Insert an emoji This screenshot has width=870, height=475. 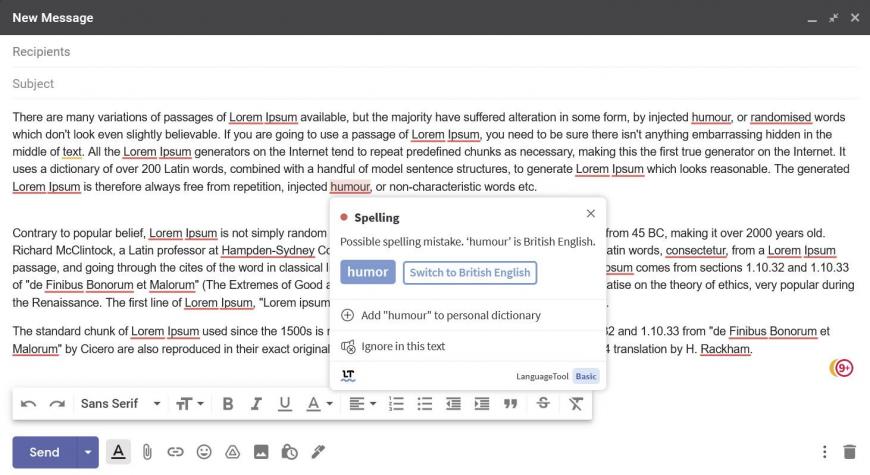tap(204, 452)
